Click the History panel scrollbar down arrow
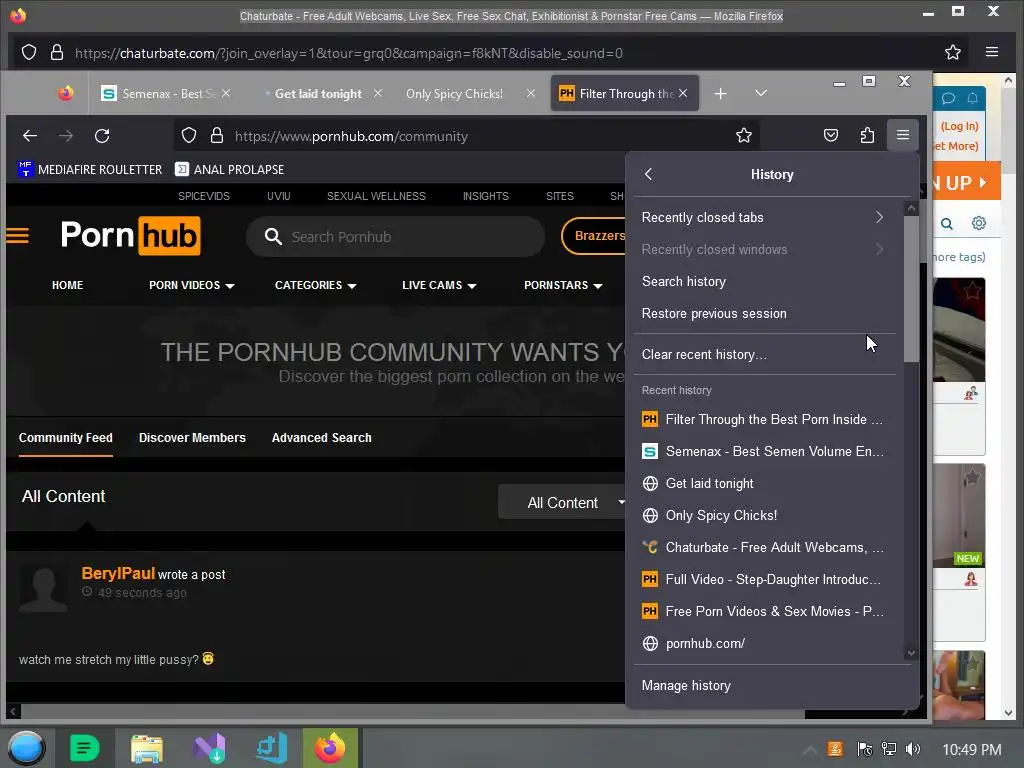 point(911,653)
